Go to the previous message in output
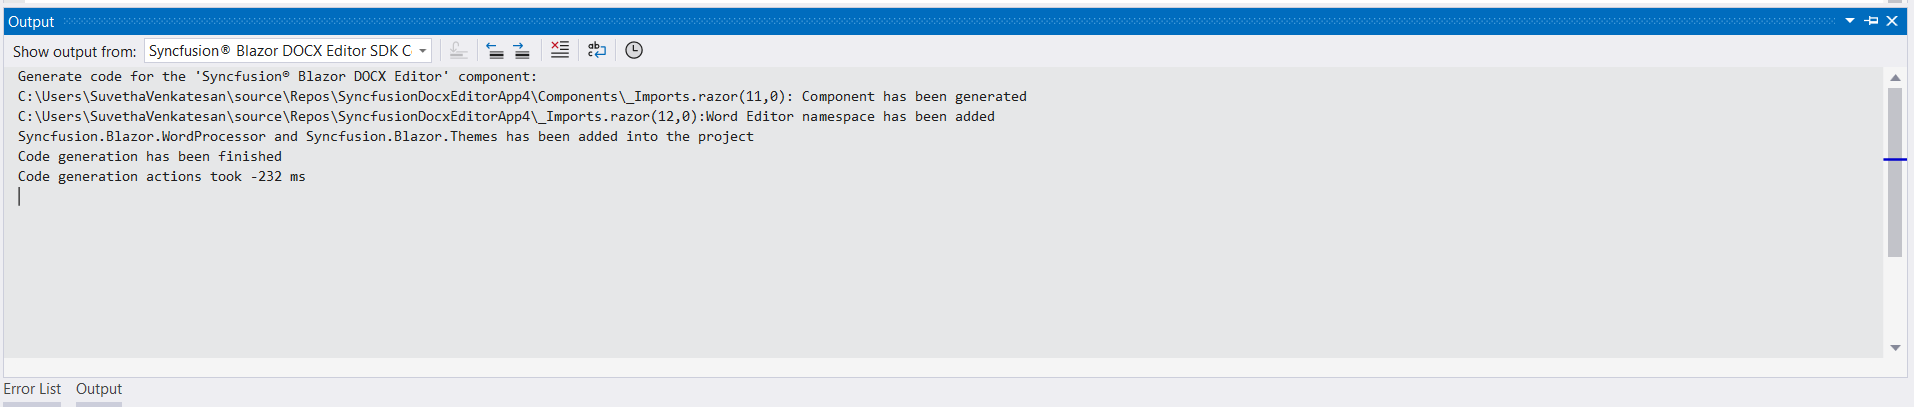This screenshot has height=407, width=1914. [495, 51]
